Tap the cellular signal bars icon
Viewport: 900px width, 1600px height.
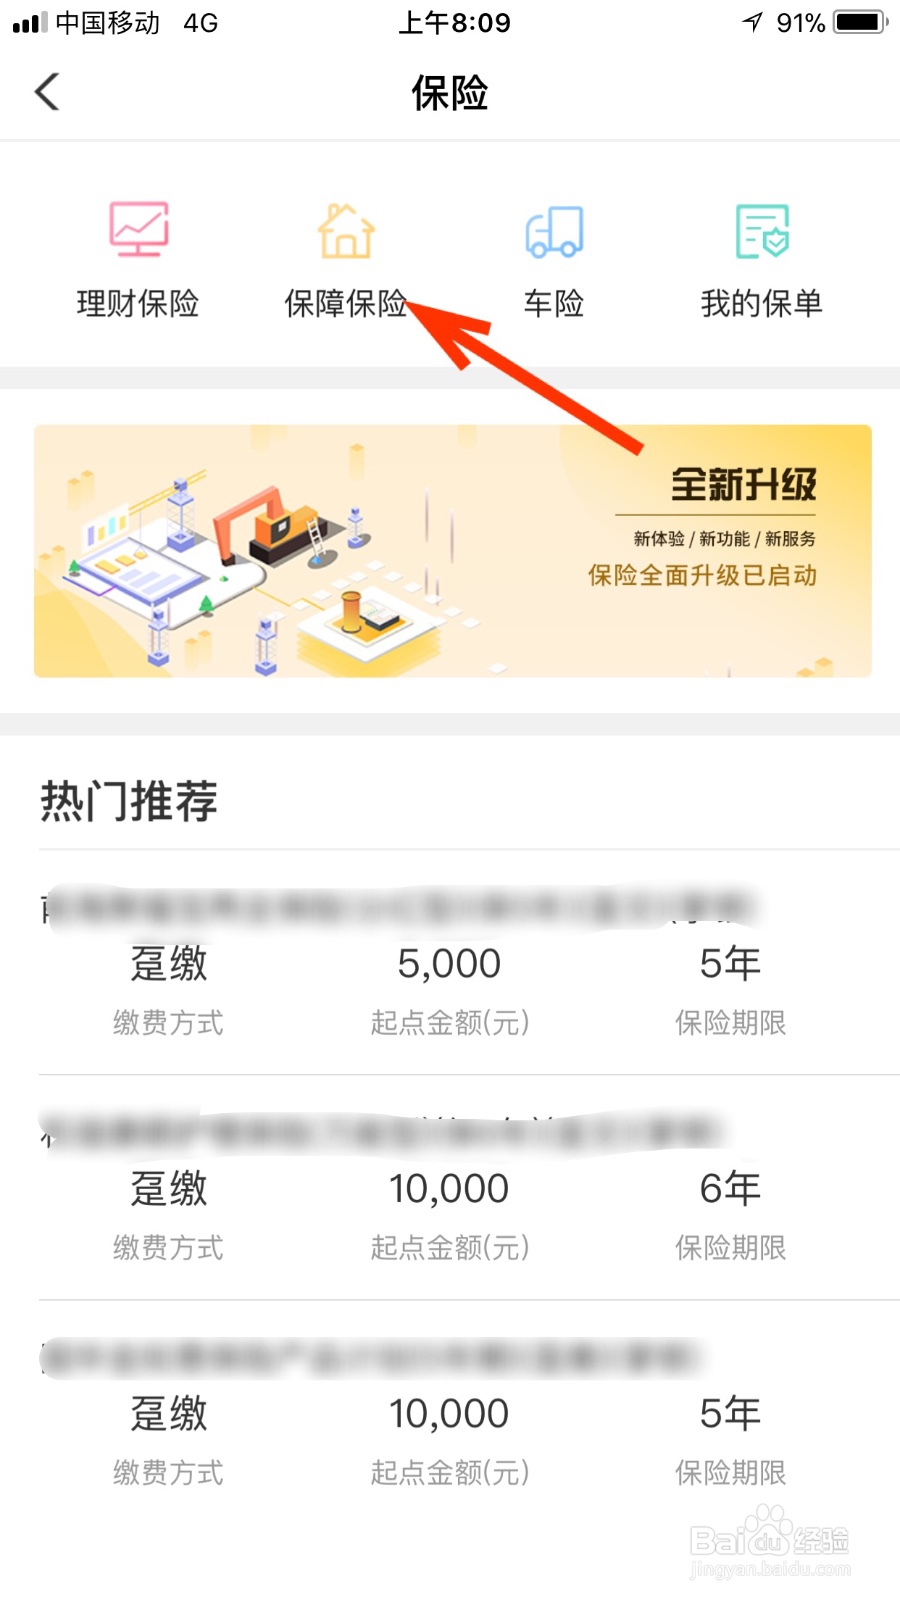[30, 23]
